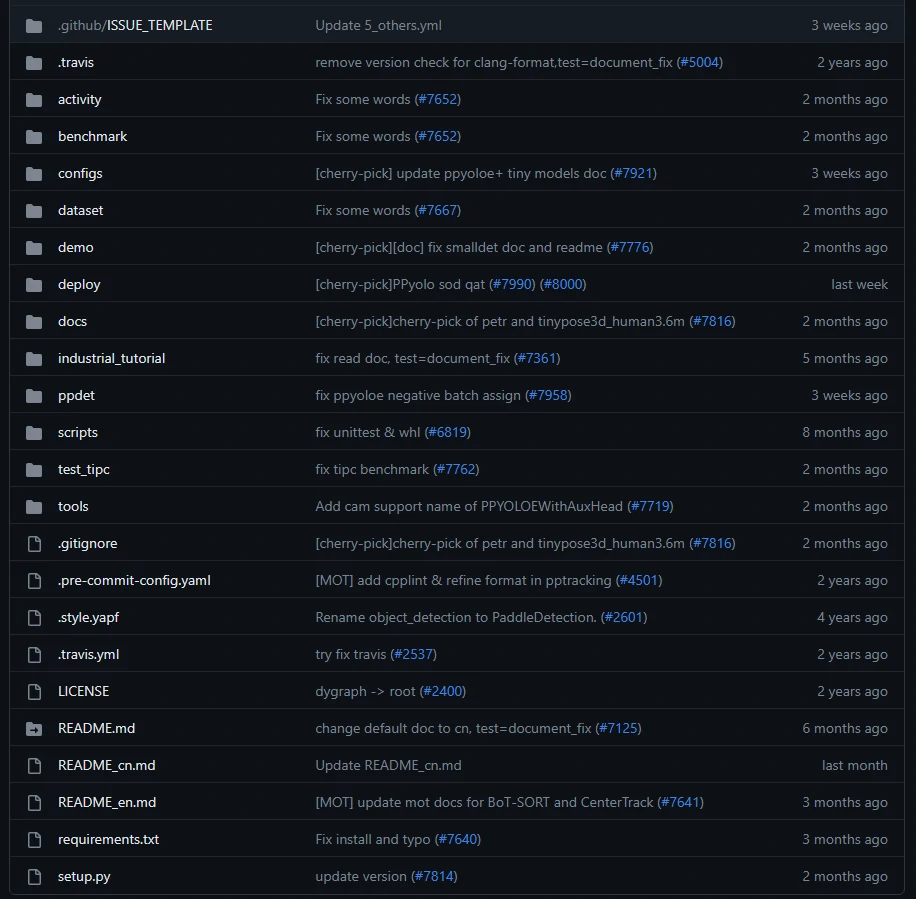Click the symlink file icon beside README.md
The width and height of the screenshot is (916, 899).
pos(35,728)
